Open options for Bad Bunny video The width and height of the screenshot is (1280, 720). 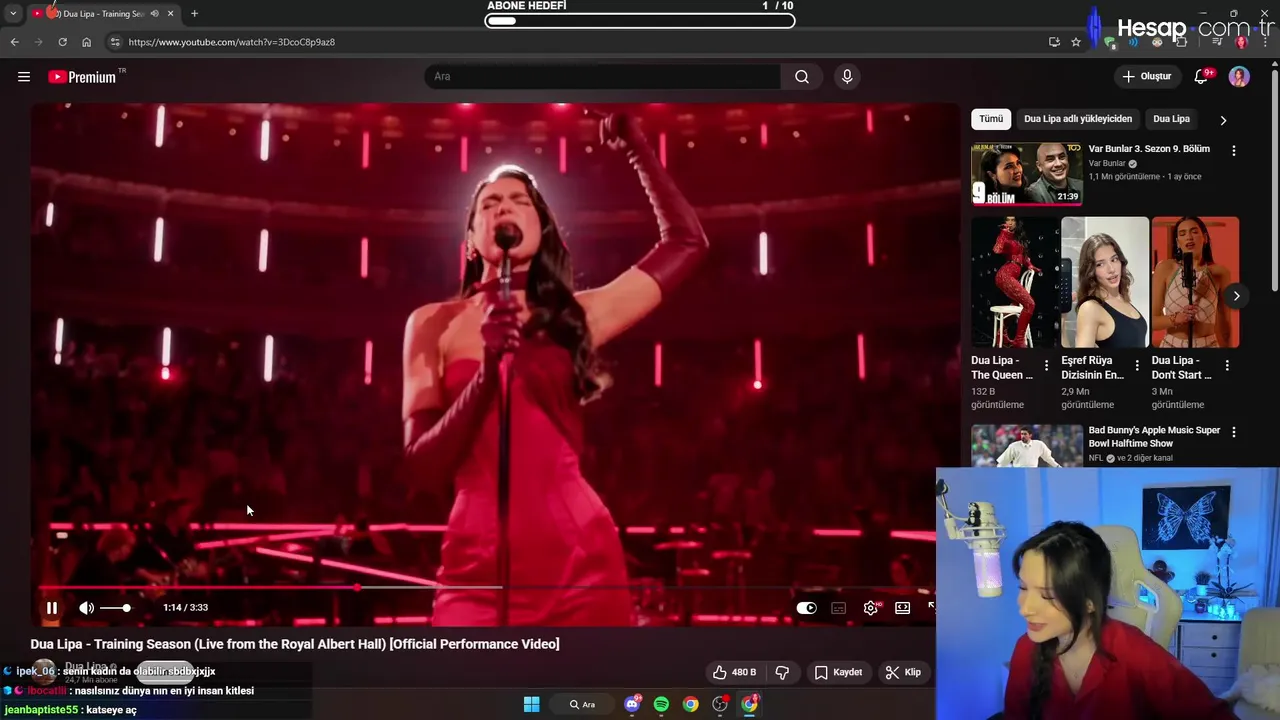(1233, 432)
